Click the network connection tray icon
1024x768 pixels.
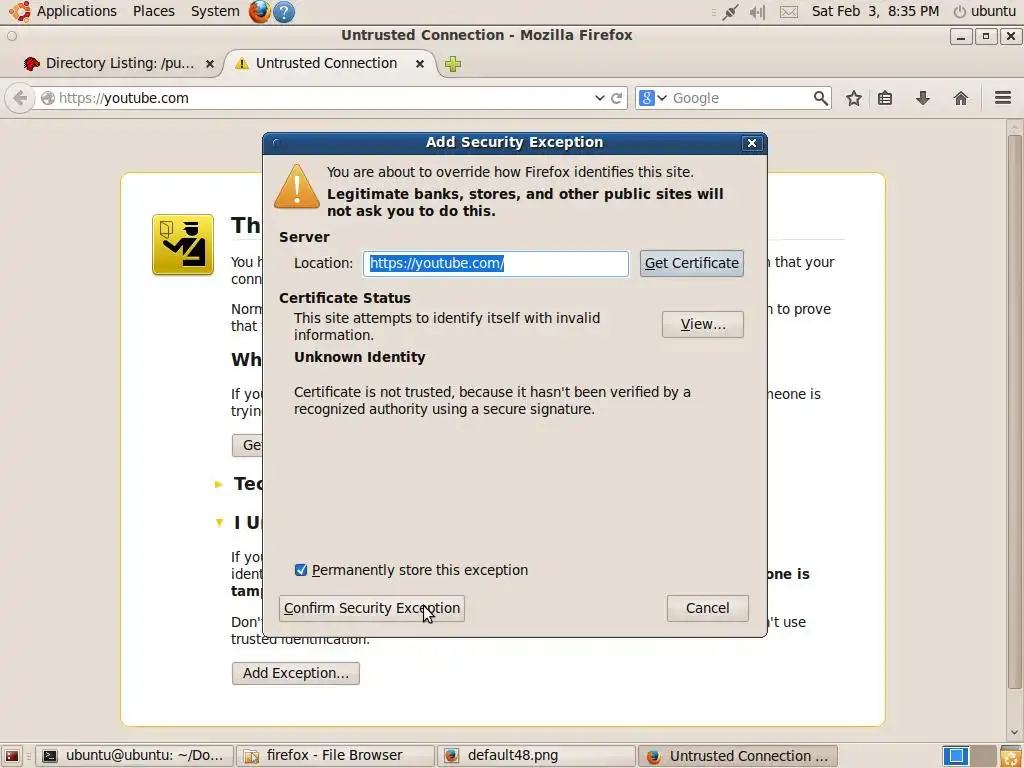[x=729, y=12]
